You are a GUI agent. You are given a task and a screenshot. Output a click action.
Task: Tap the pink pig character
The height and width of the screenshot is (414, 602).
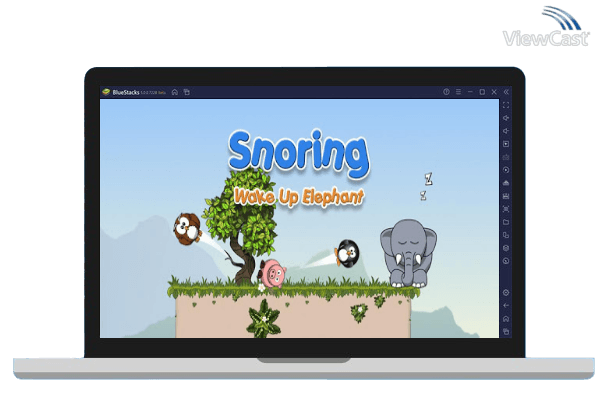click(x=272, y=273)
